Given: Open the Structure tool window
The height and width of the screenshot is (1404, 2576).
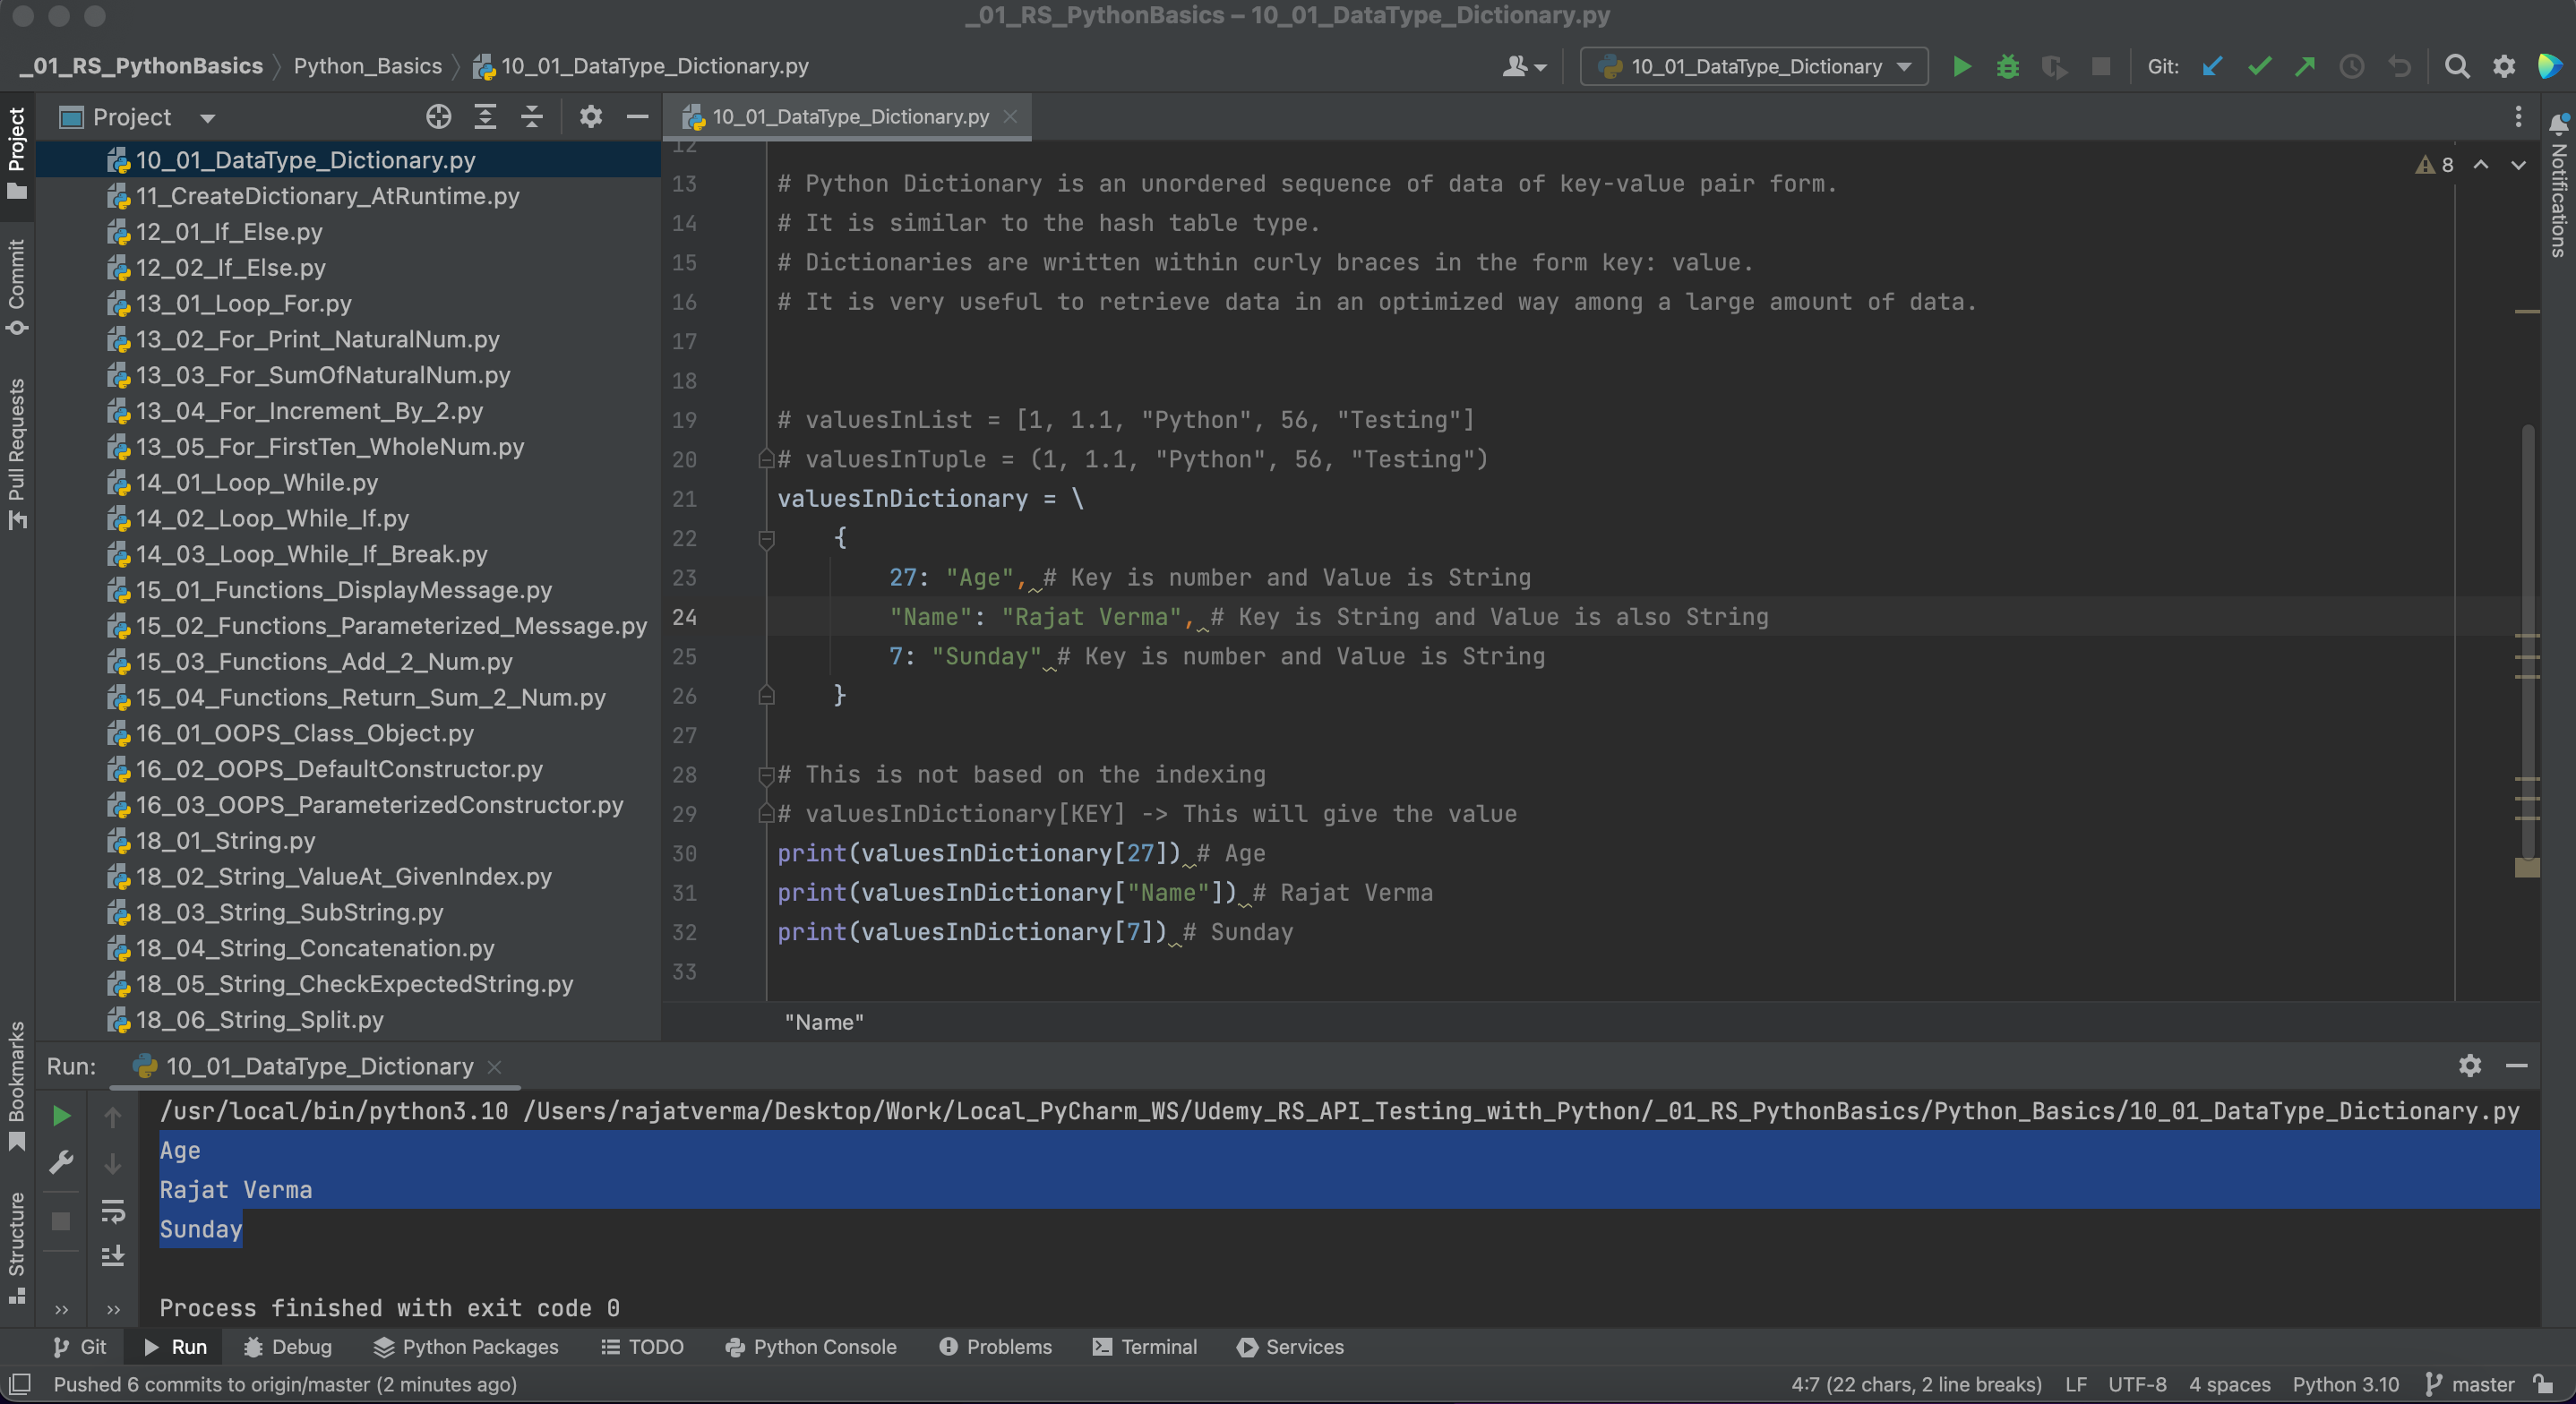Looking at the screenshot, I should 17,1247.
